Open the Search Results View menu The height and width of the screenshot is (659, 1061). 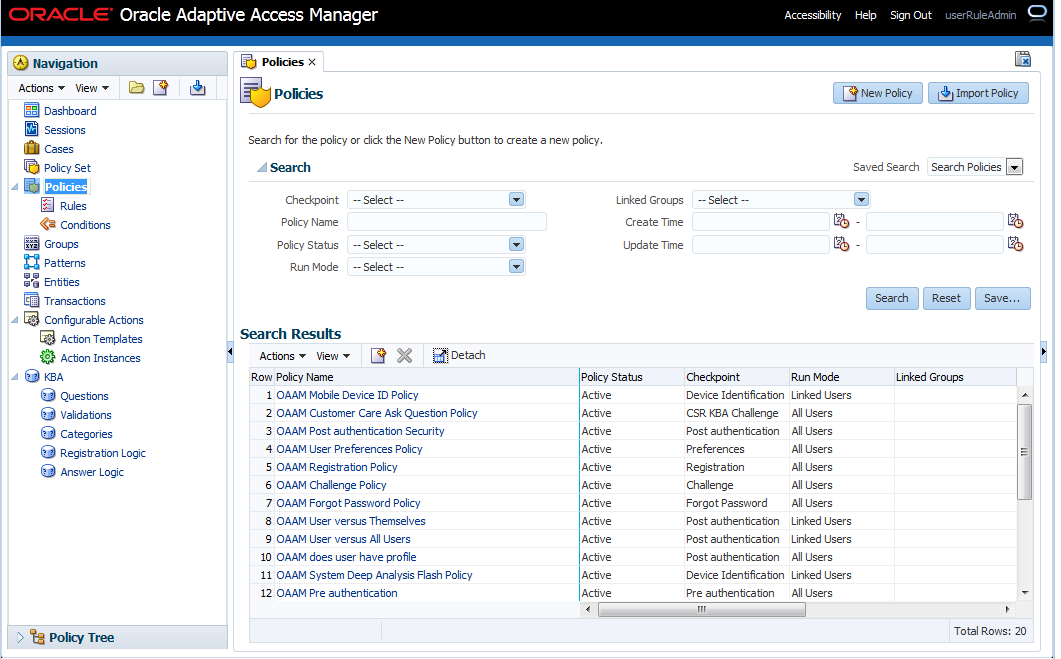click(x=333, y=356)
